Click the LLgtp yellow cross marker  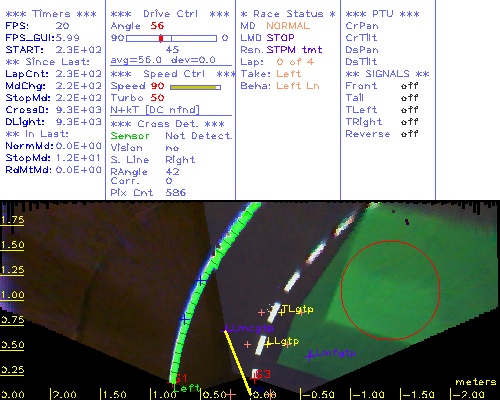268,343
